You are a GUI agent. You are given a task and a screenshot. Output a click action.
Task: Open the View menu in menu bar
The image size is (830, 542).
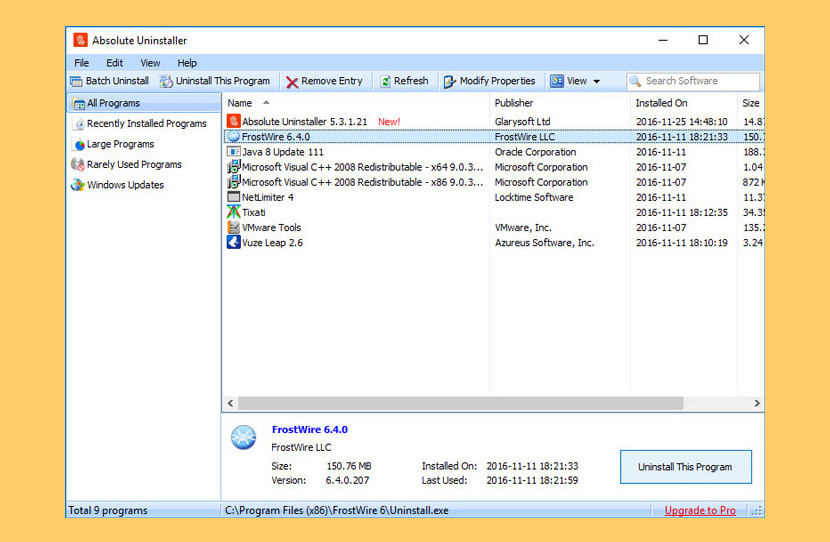[150, 63]
